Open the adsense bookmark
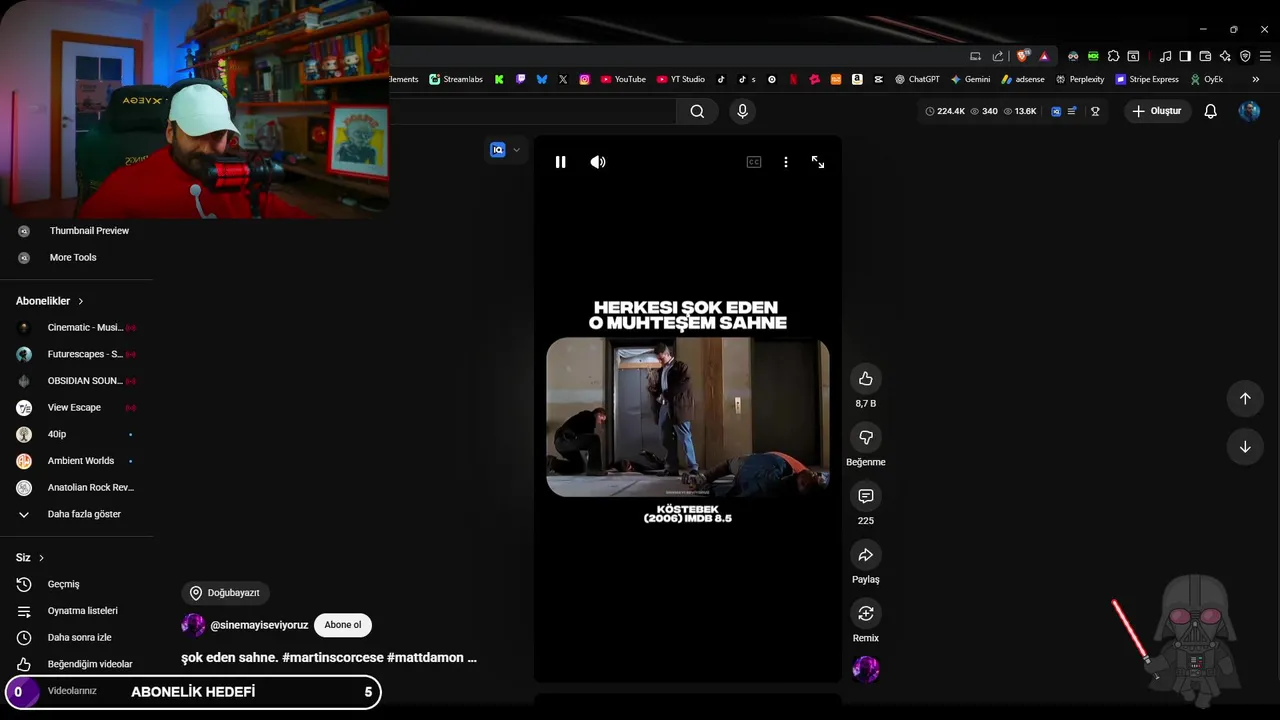1280x720 pixels. coord(1022,79)
